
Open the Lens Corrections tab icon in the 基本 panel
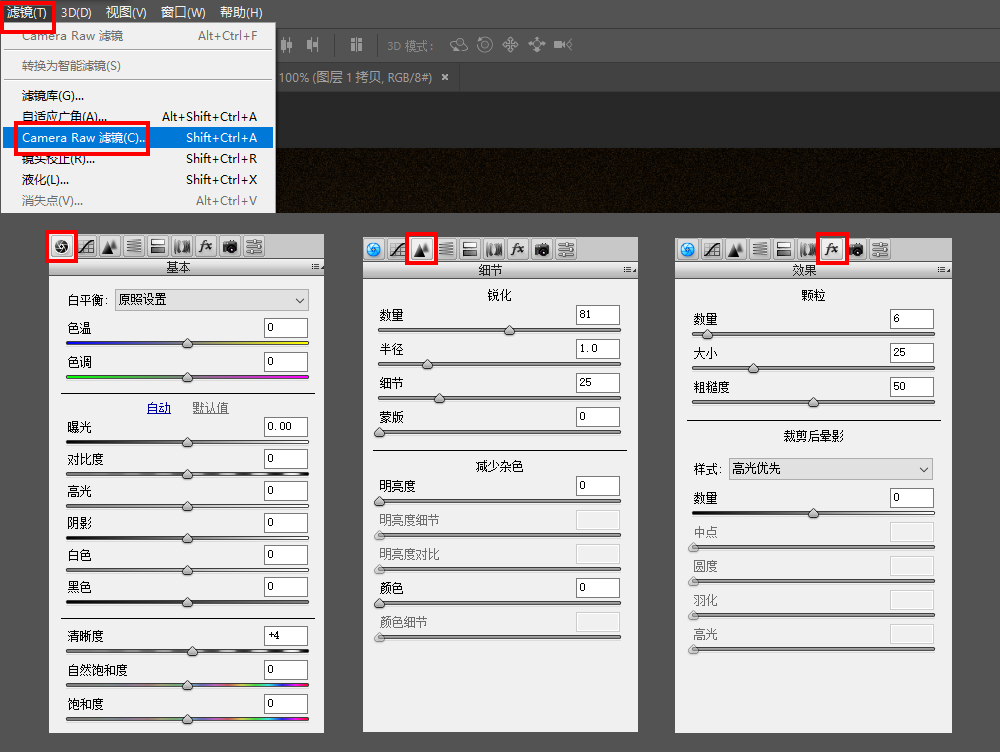pyautogui.click(x=182, y=246)
